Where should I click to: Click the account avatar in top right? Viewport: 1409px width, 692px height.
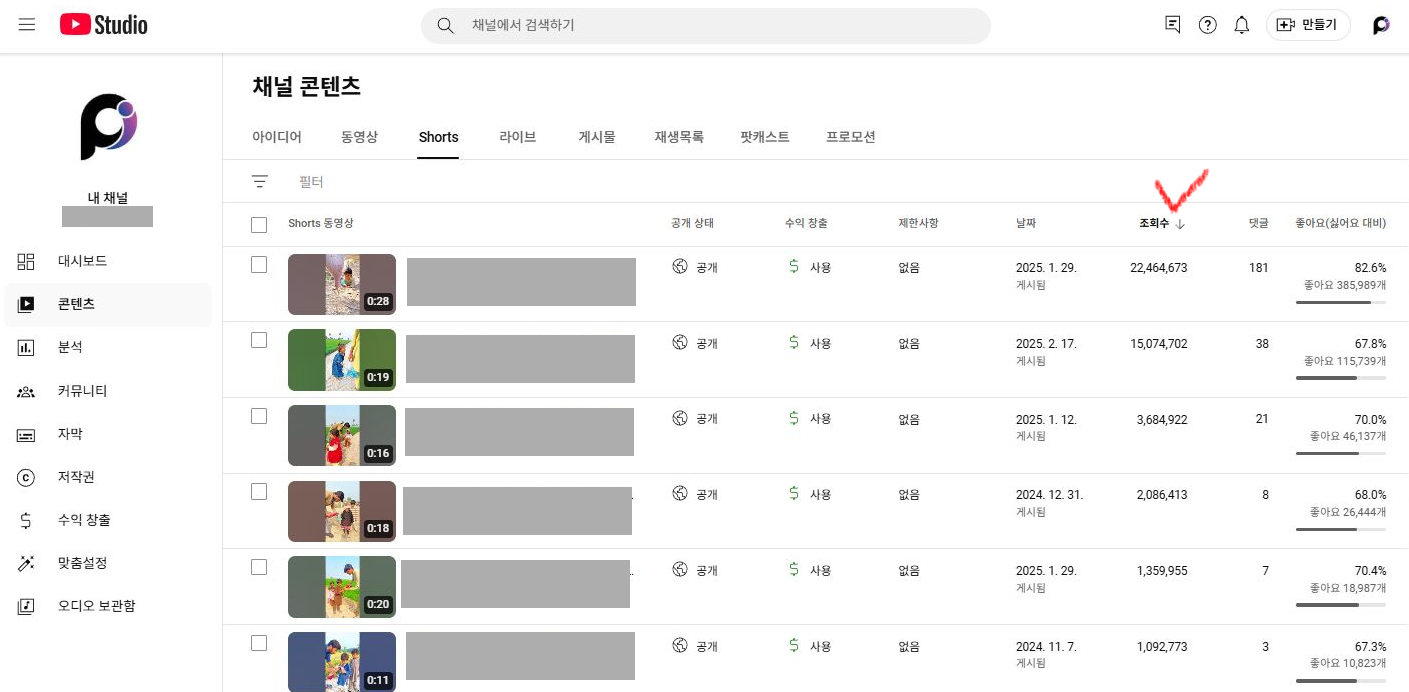1381,25
